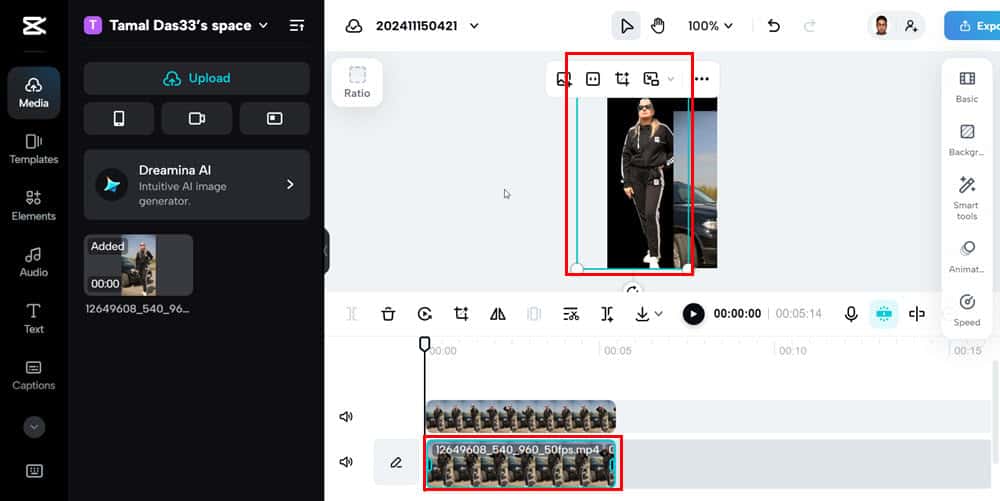This screenshot has width=1000, height=501.
Task: Click the remove background icon above canvas
Action: coord(651,79)
